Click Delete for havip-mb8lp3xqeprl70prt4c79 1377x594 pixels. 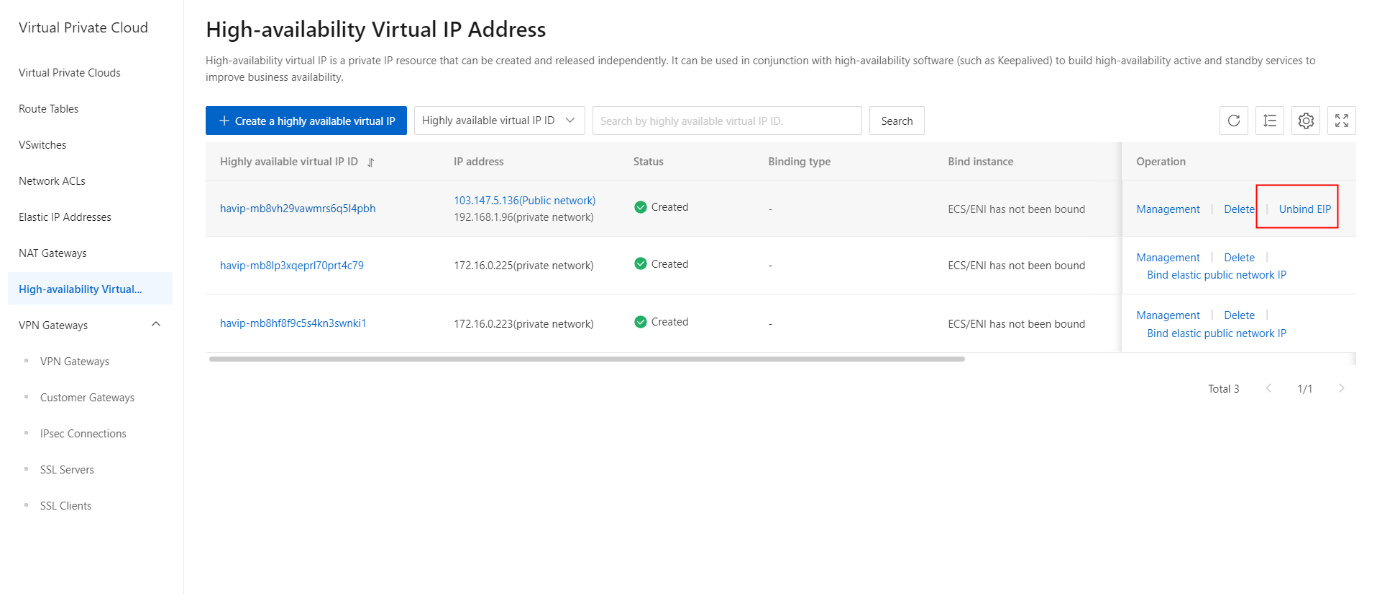click(x=1239, y=257)
